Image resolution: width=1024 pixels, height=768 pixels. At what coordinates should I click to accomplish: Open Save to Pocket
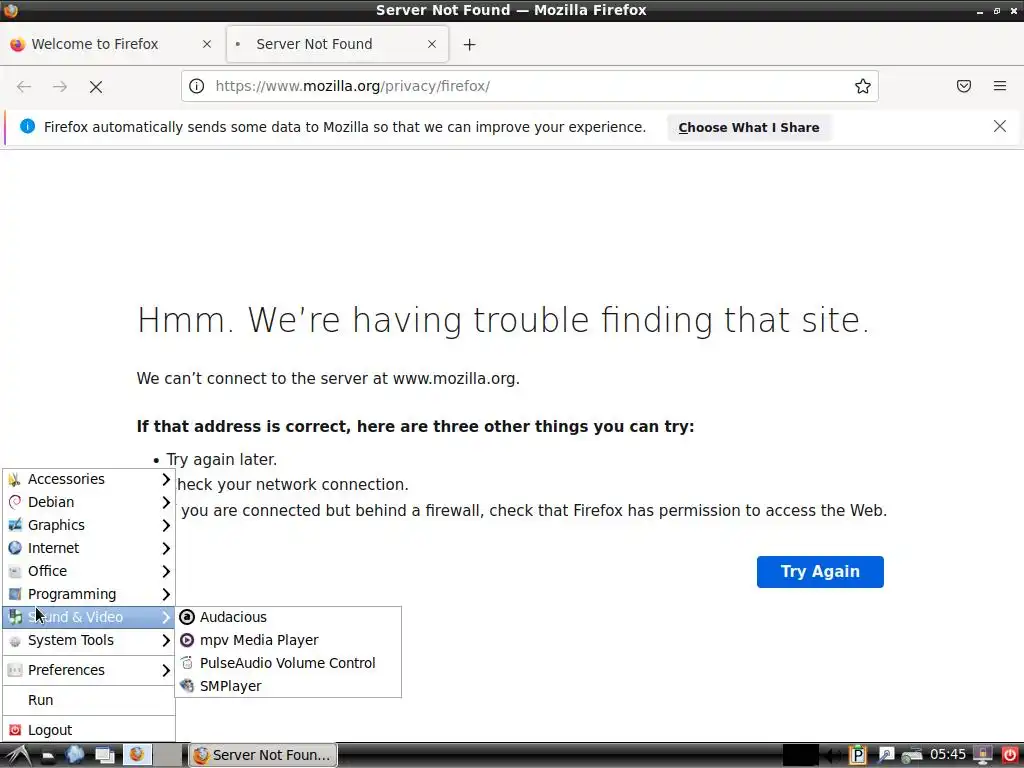pos(964,86)
